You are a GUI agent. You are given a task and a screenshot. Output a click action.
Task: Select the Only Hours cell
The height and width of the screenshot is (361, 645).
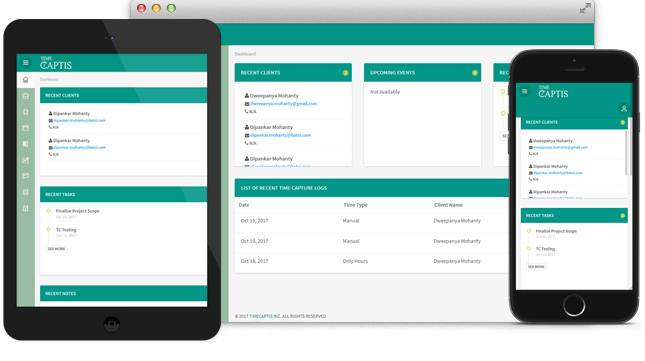click(355, 261)
